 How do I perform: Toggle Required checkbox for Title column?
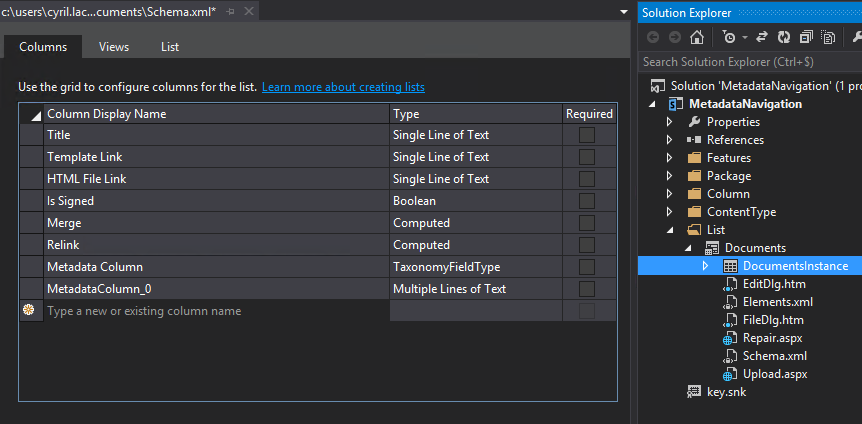click(587, 135)
